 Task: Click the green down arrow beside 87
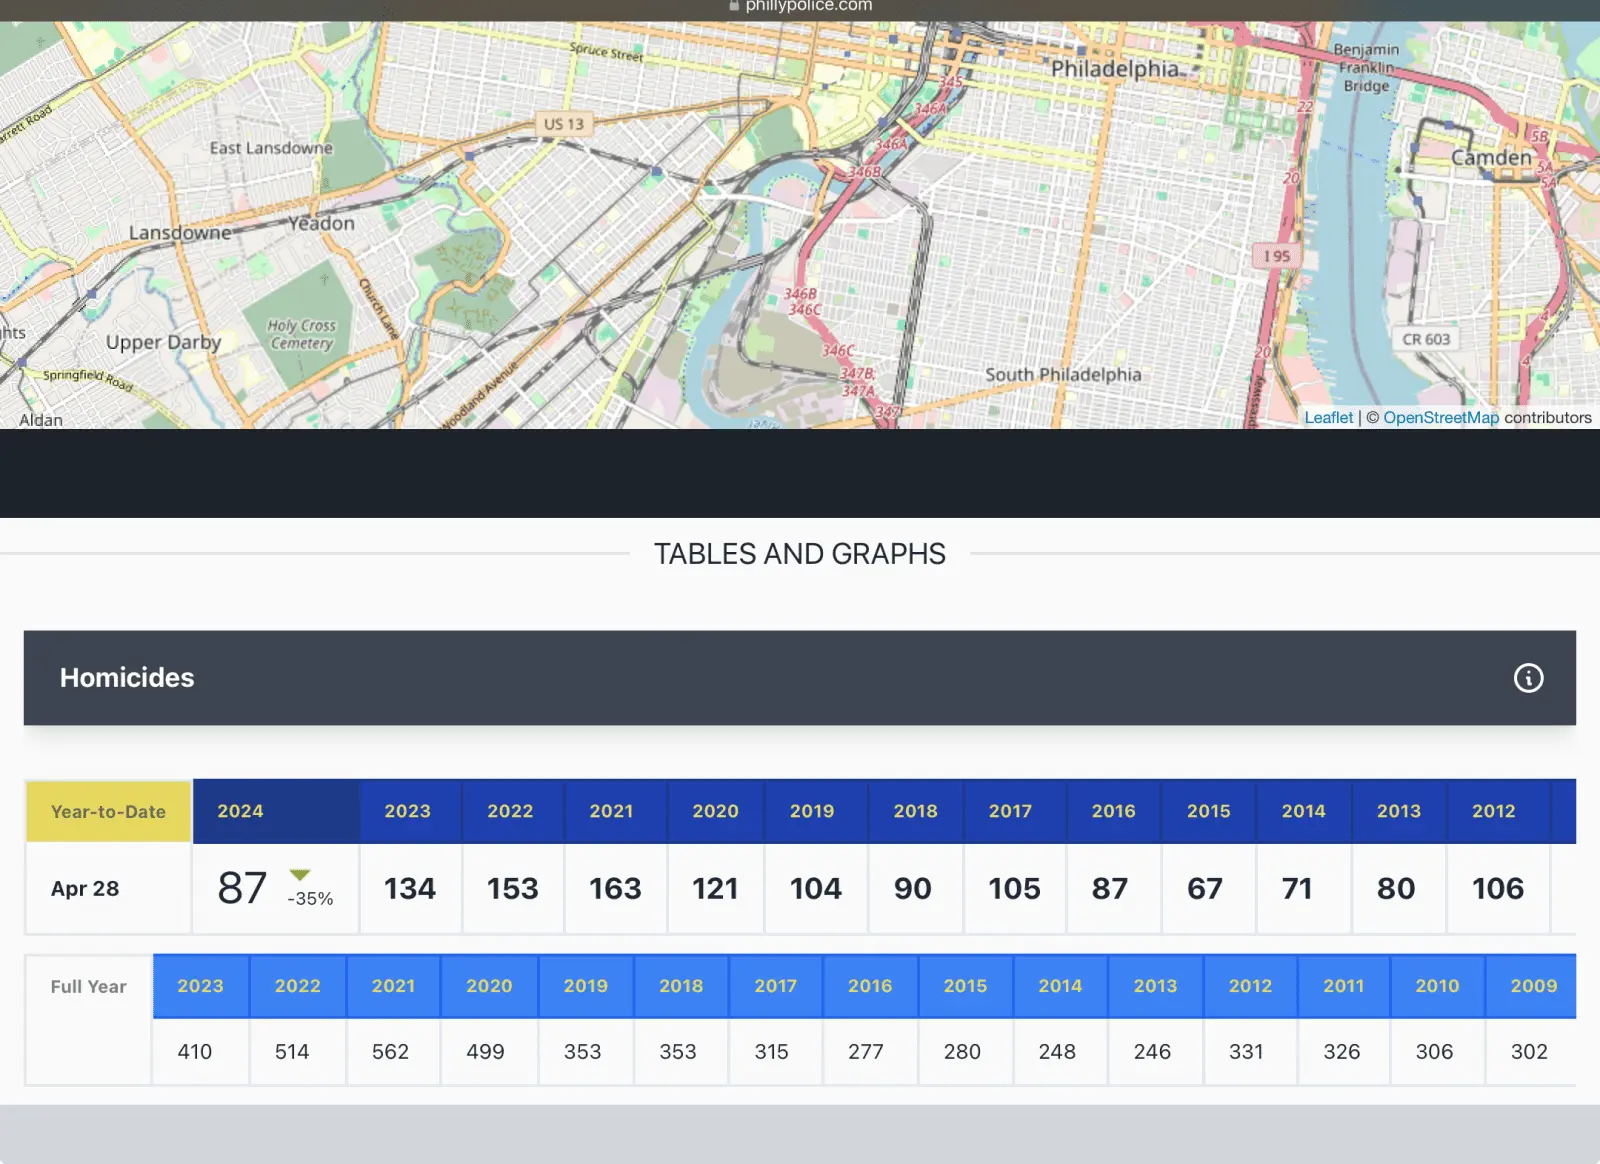tap(300, 875)
